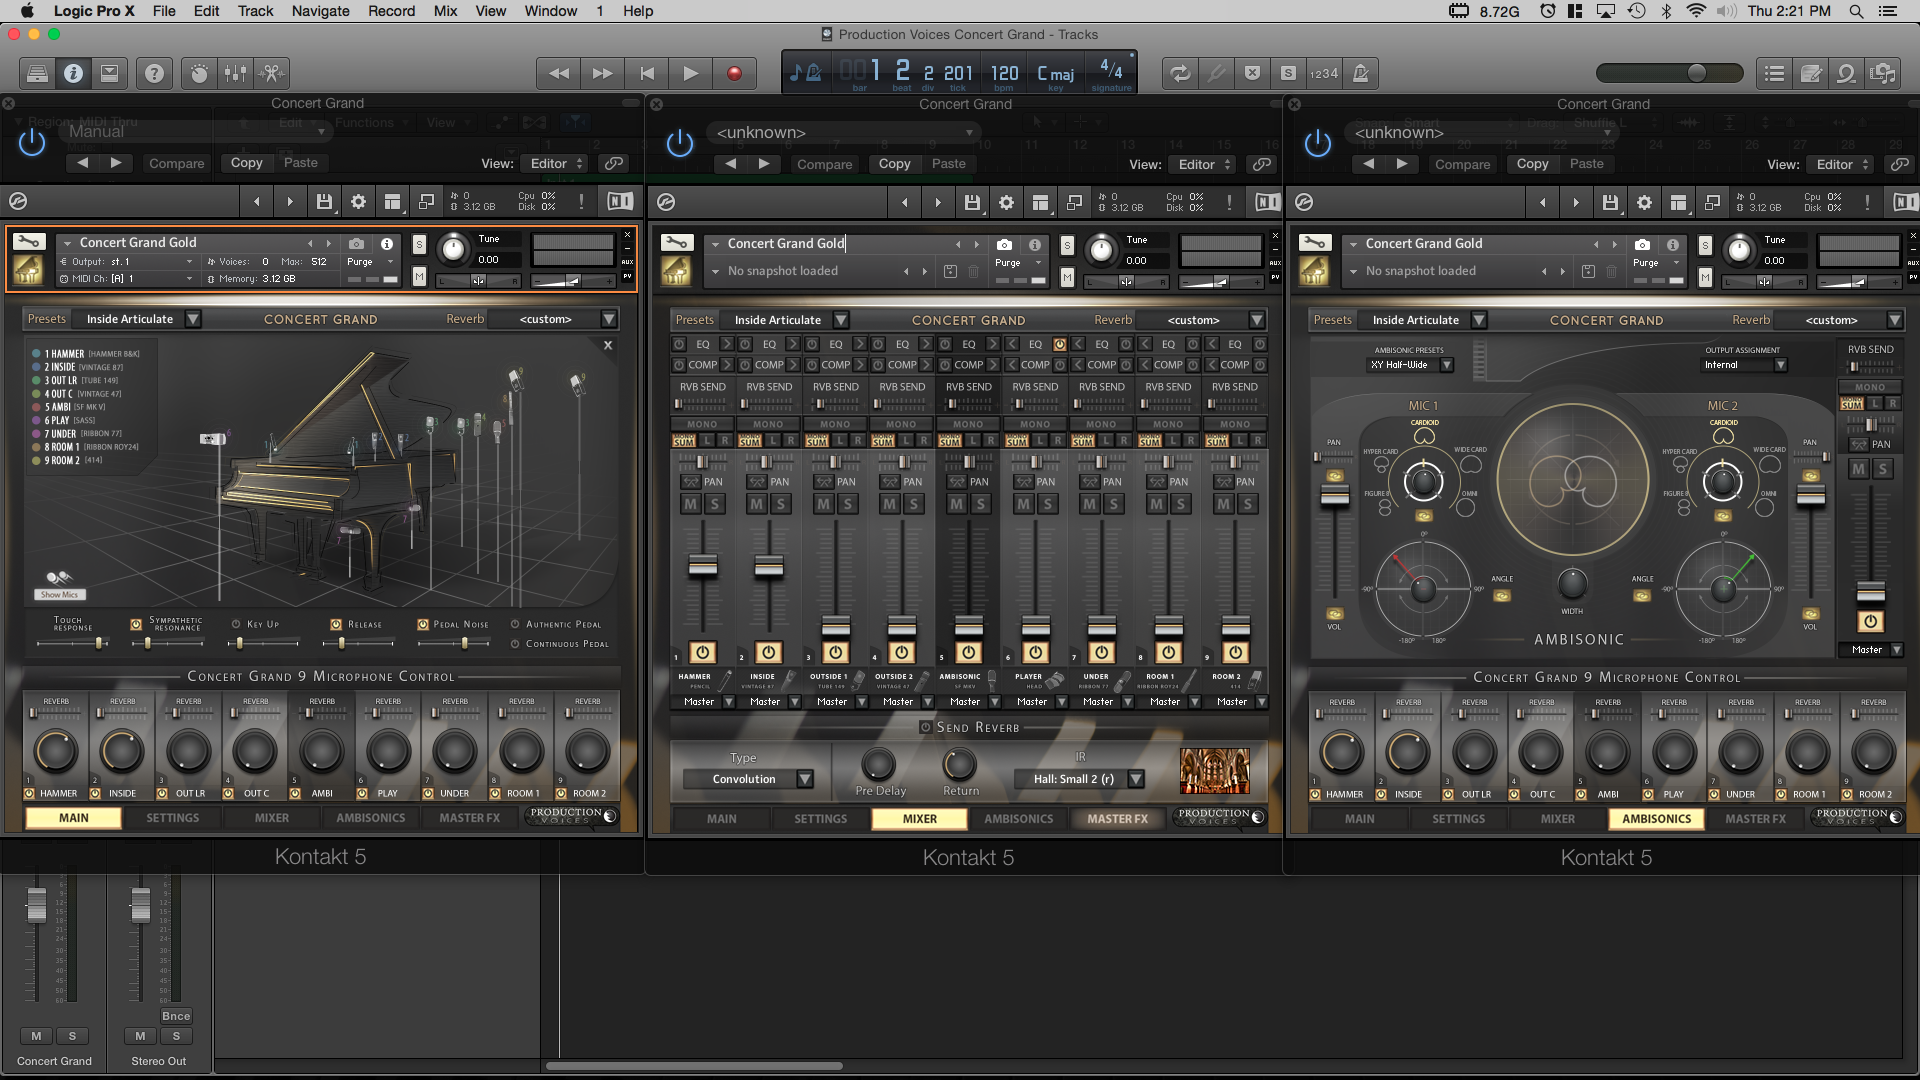Open the Convolution reverb Type dropdown

pos(748,779)
